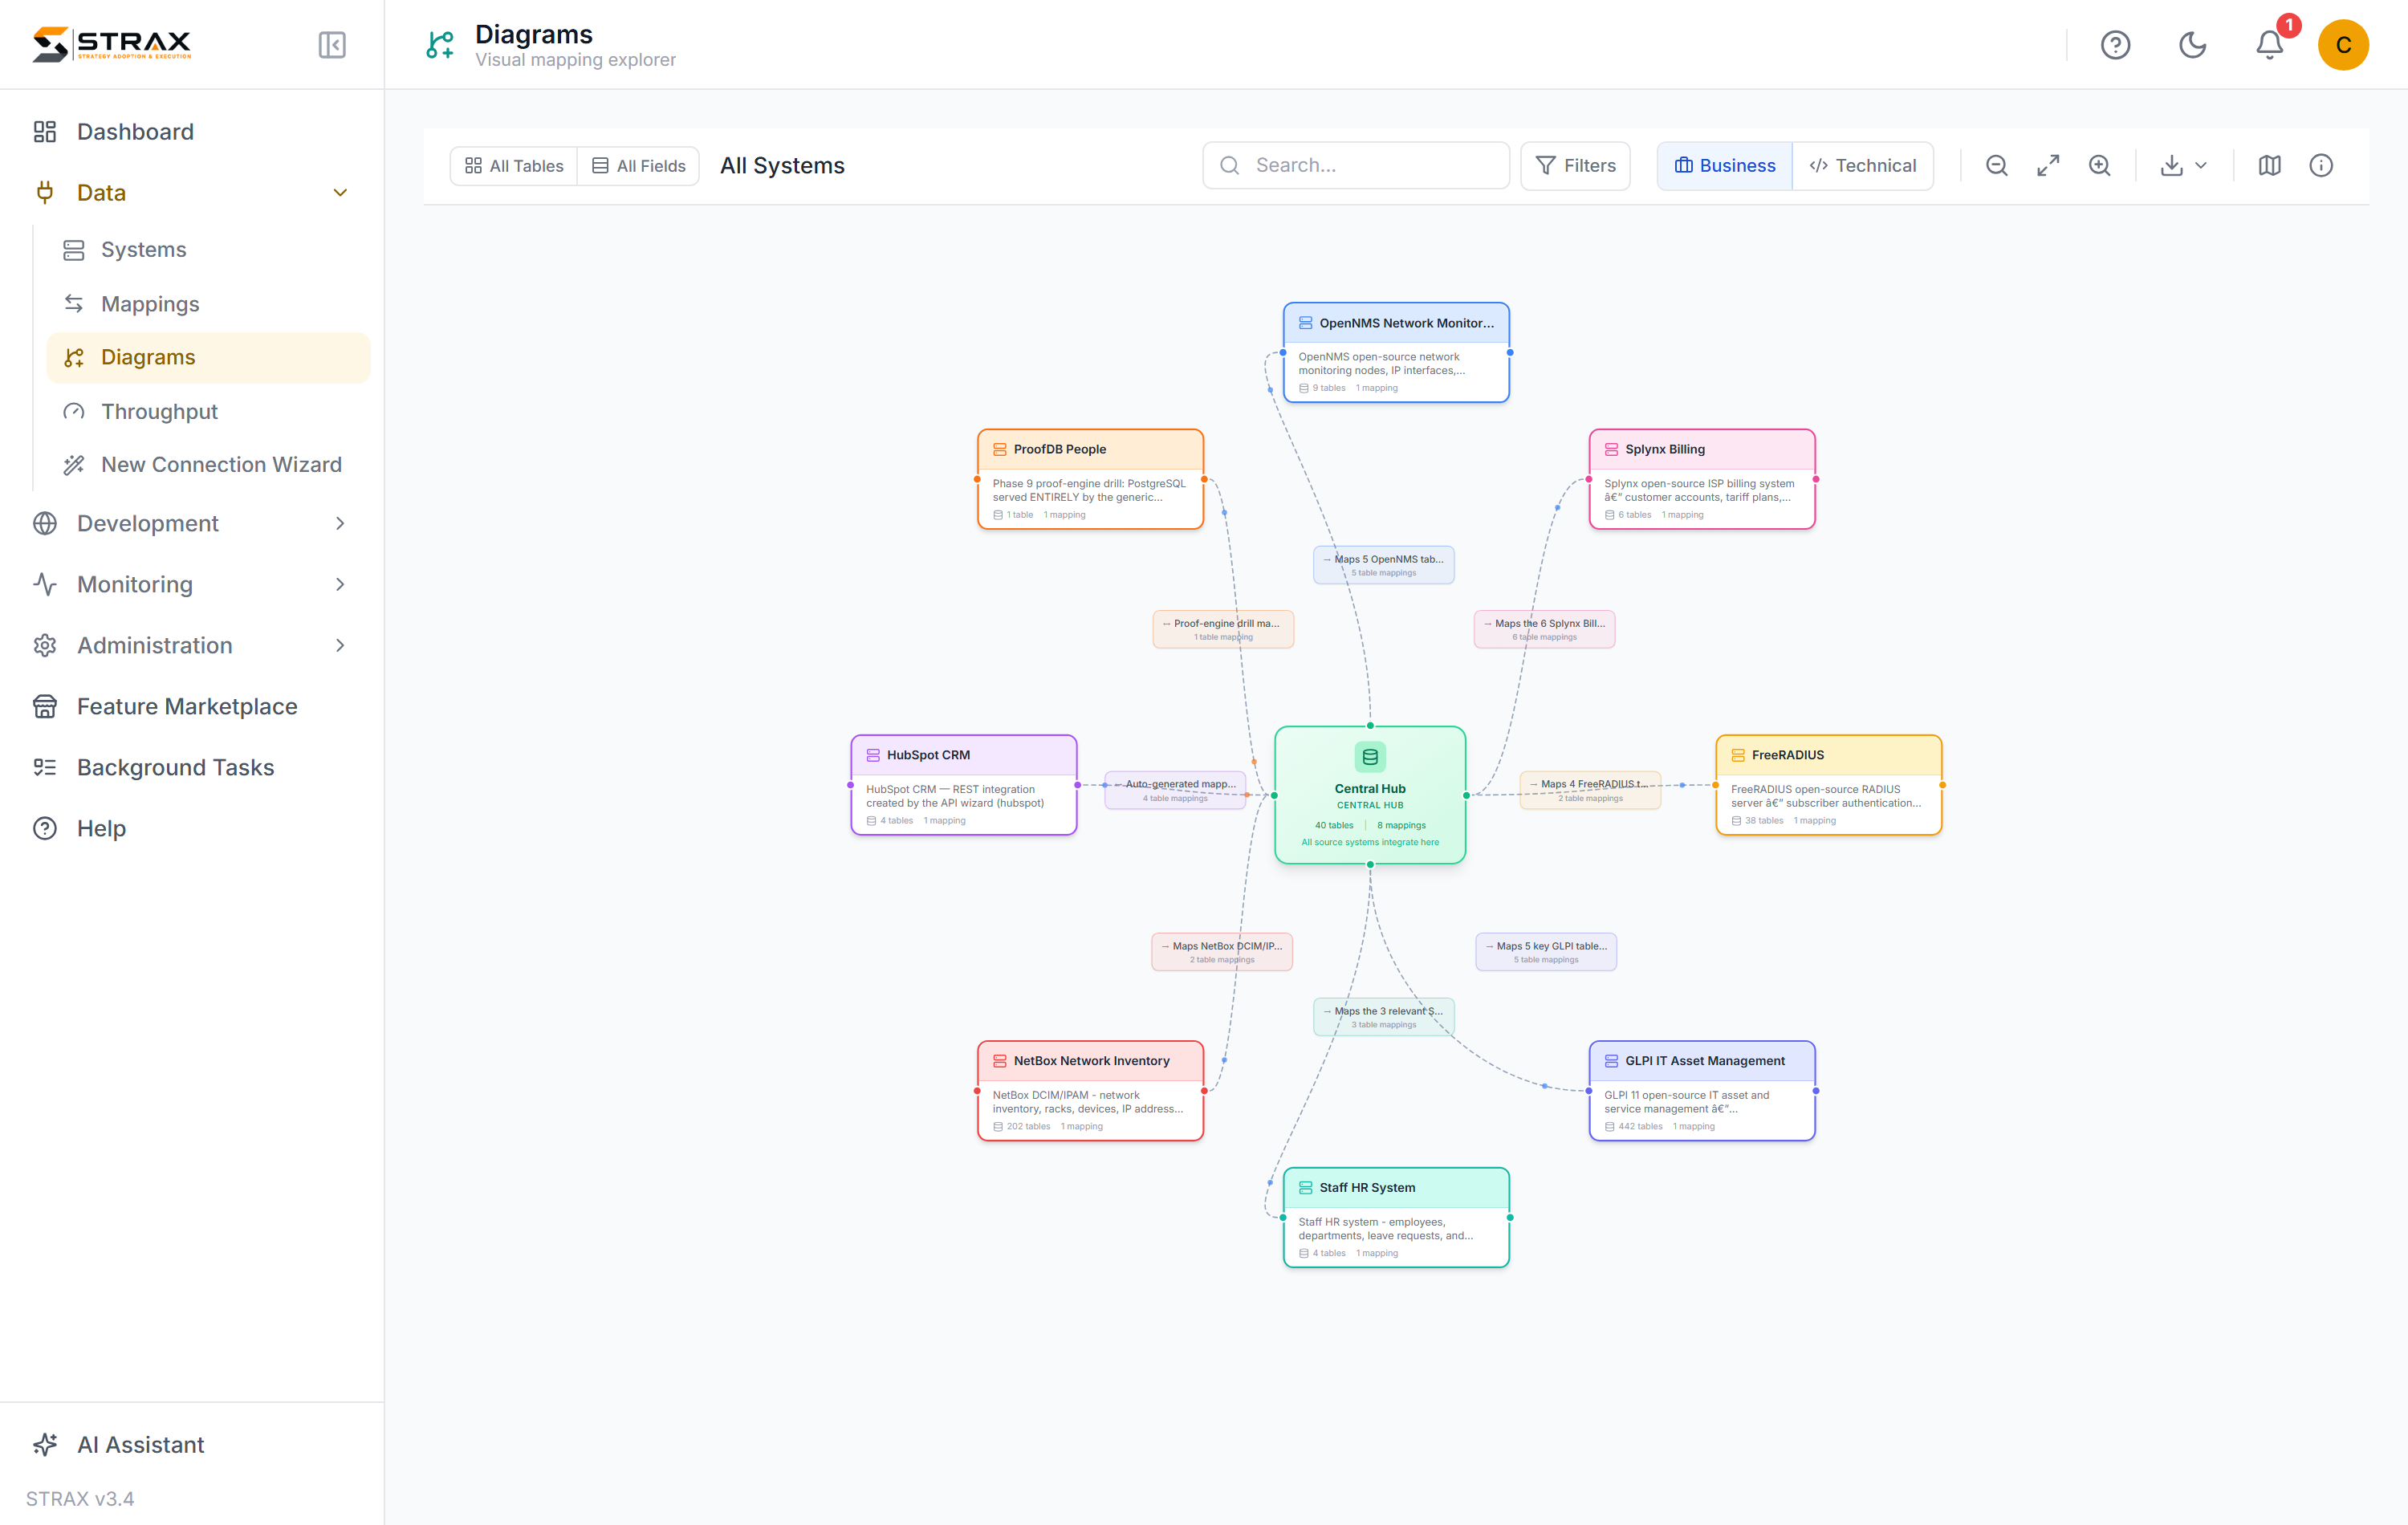Click 'Maps 5 key GLPI table...' edge label

(1546, 952)
